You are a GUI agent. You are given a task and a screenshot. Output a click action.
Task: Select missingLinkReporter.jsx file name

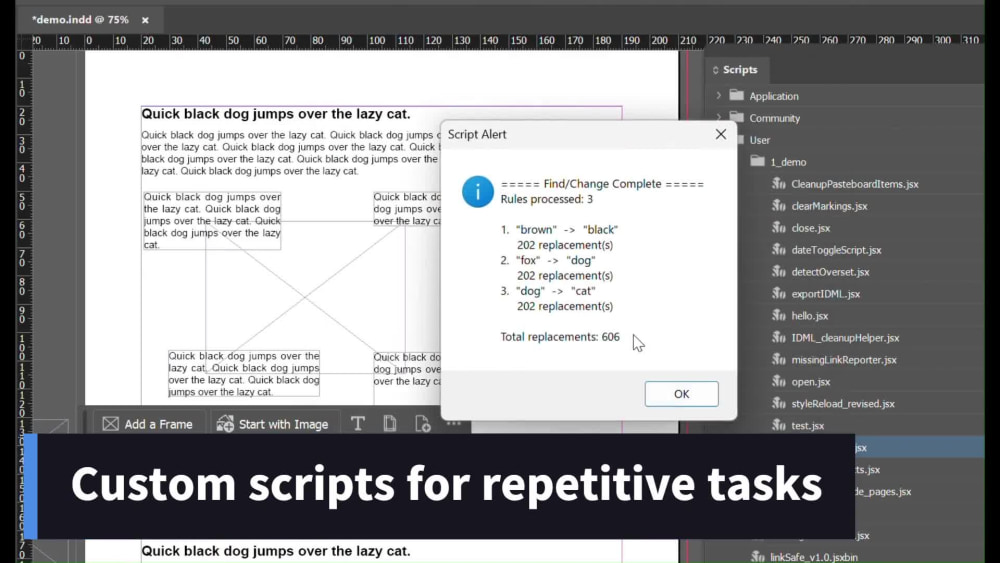pos(844,360)
